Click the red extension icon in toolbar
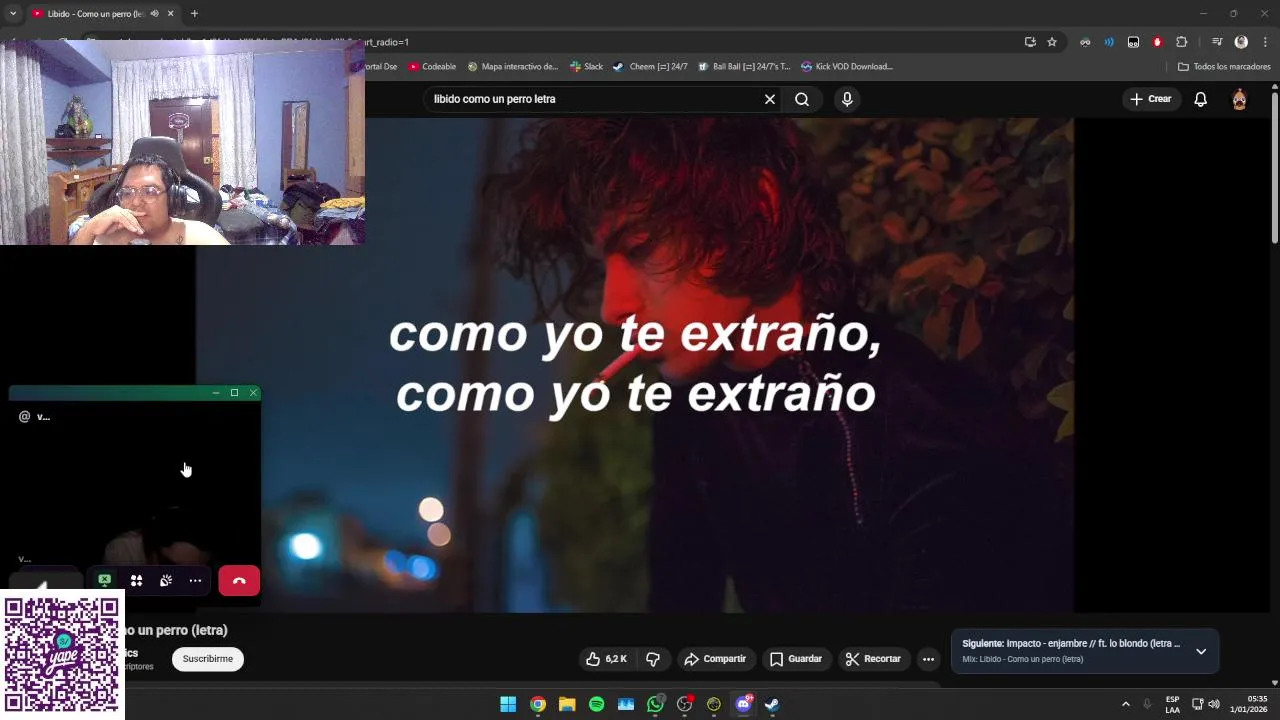This screenshot has width=1280, height=720. click(1157, 42)
